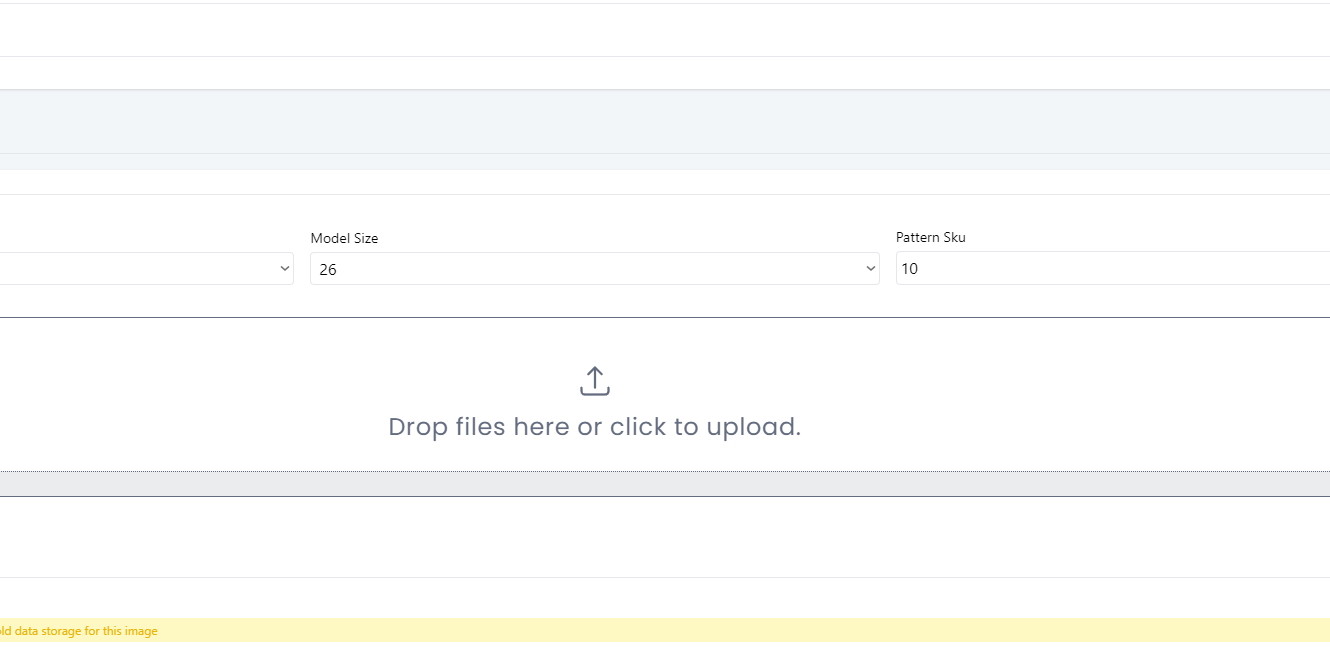Click "Drop files here or click to upload" text
The image size is (1330, 652).
594,427
